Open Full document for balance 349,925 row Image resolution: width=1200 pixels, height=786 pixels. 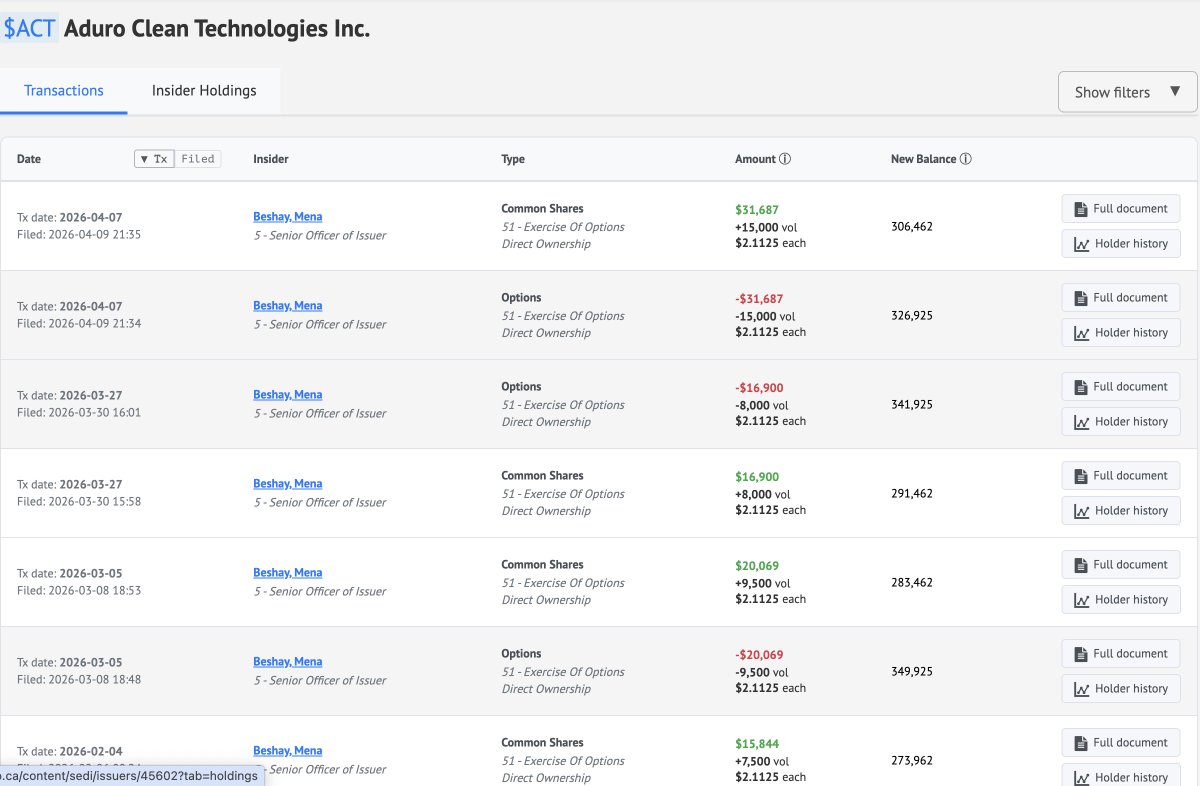coord(1121,654)
